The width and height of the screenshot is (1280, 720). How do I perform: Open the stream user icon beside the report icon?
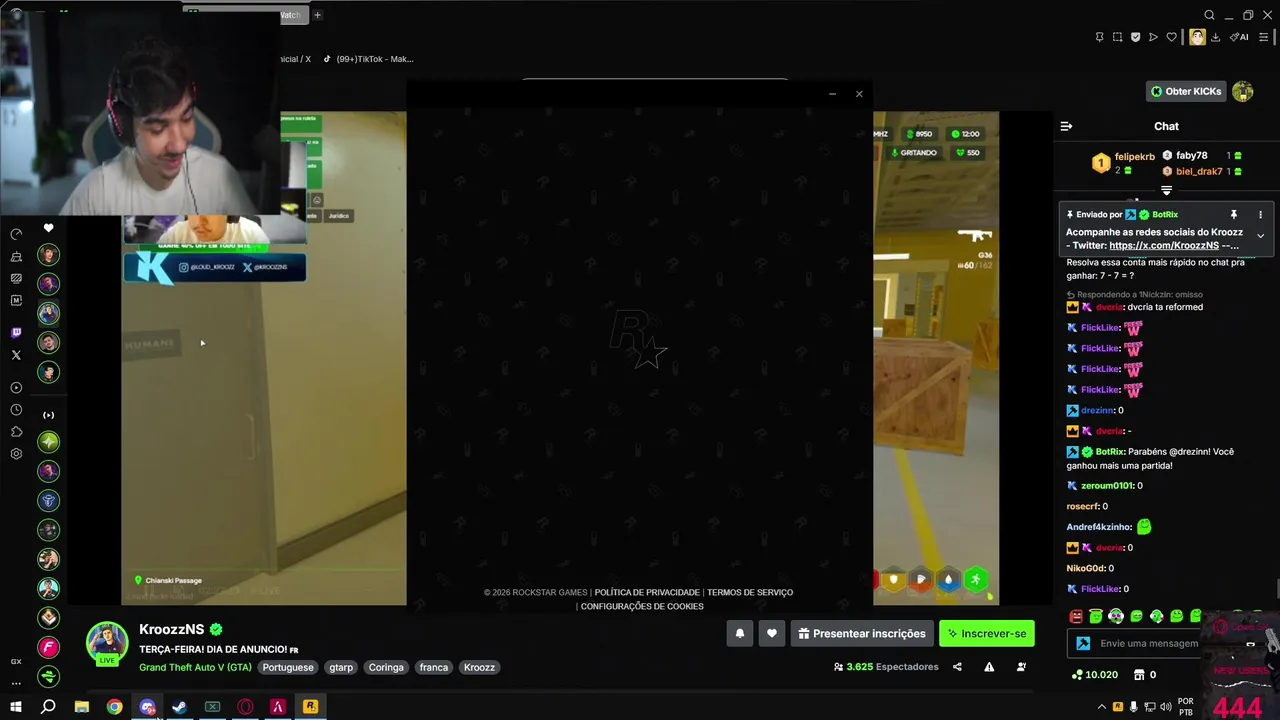pyautogui.click(x=1021, y=667)
